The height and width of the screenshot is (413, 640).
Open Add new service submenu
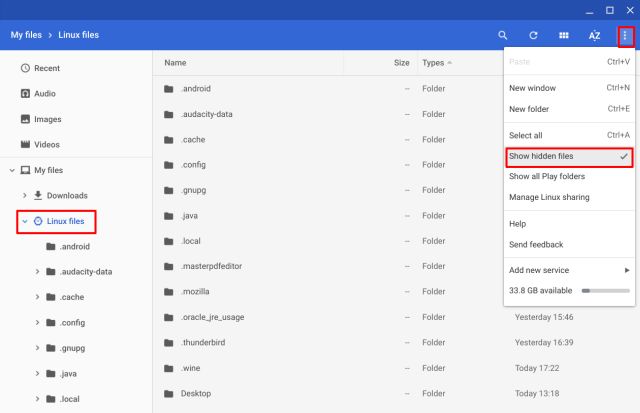[x=567, y=270]
